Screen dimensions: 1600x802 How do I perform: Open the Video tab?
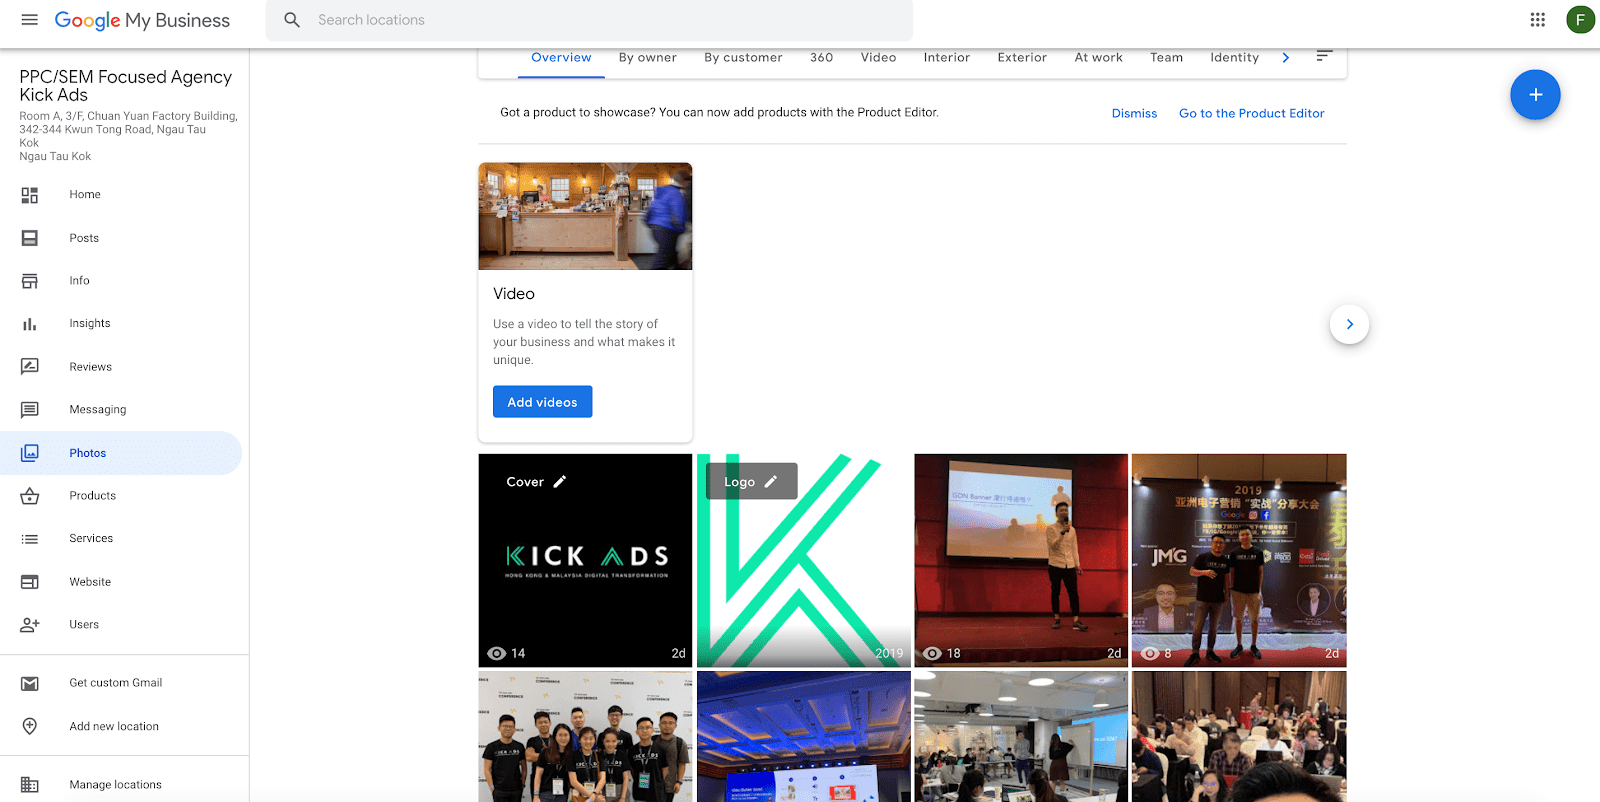(x=879, y=58)
